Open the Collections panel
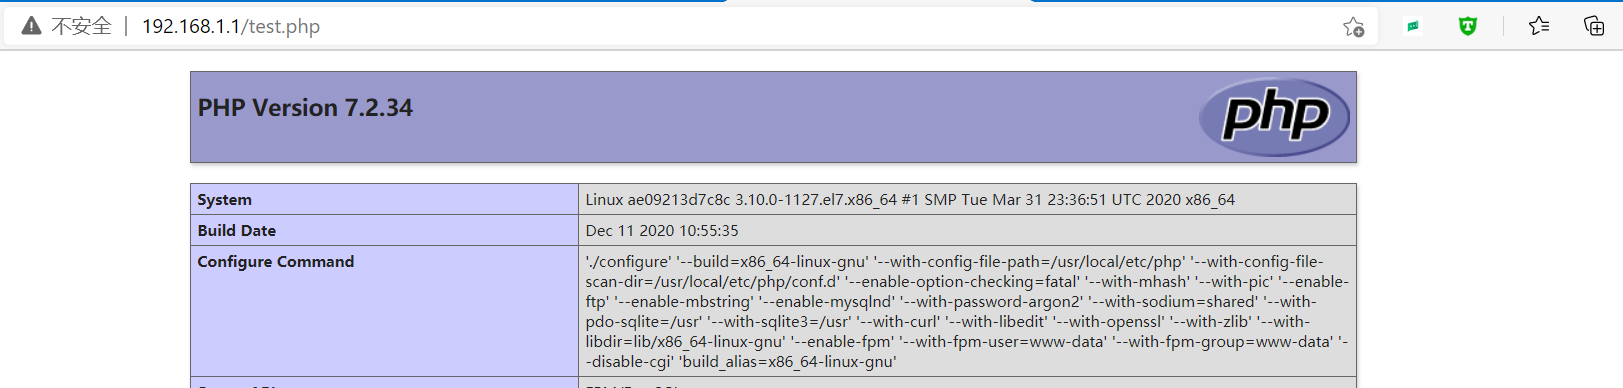This screenshot has width=1623, height=388. coord(1594,26)
